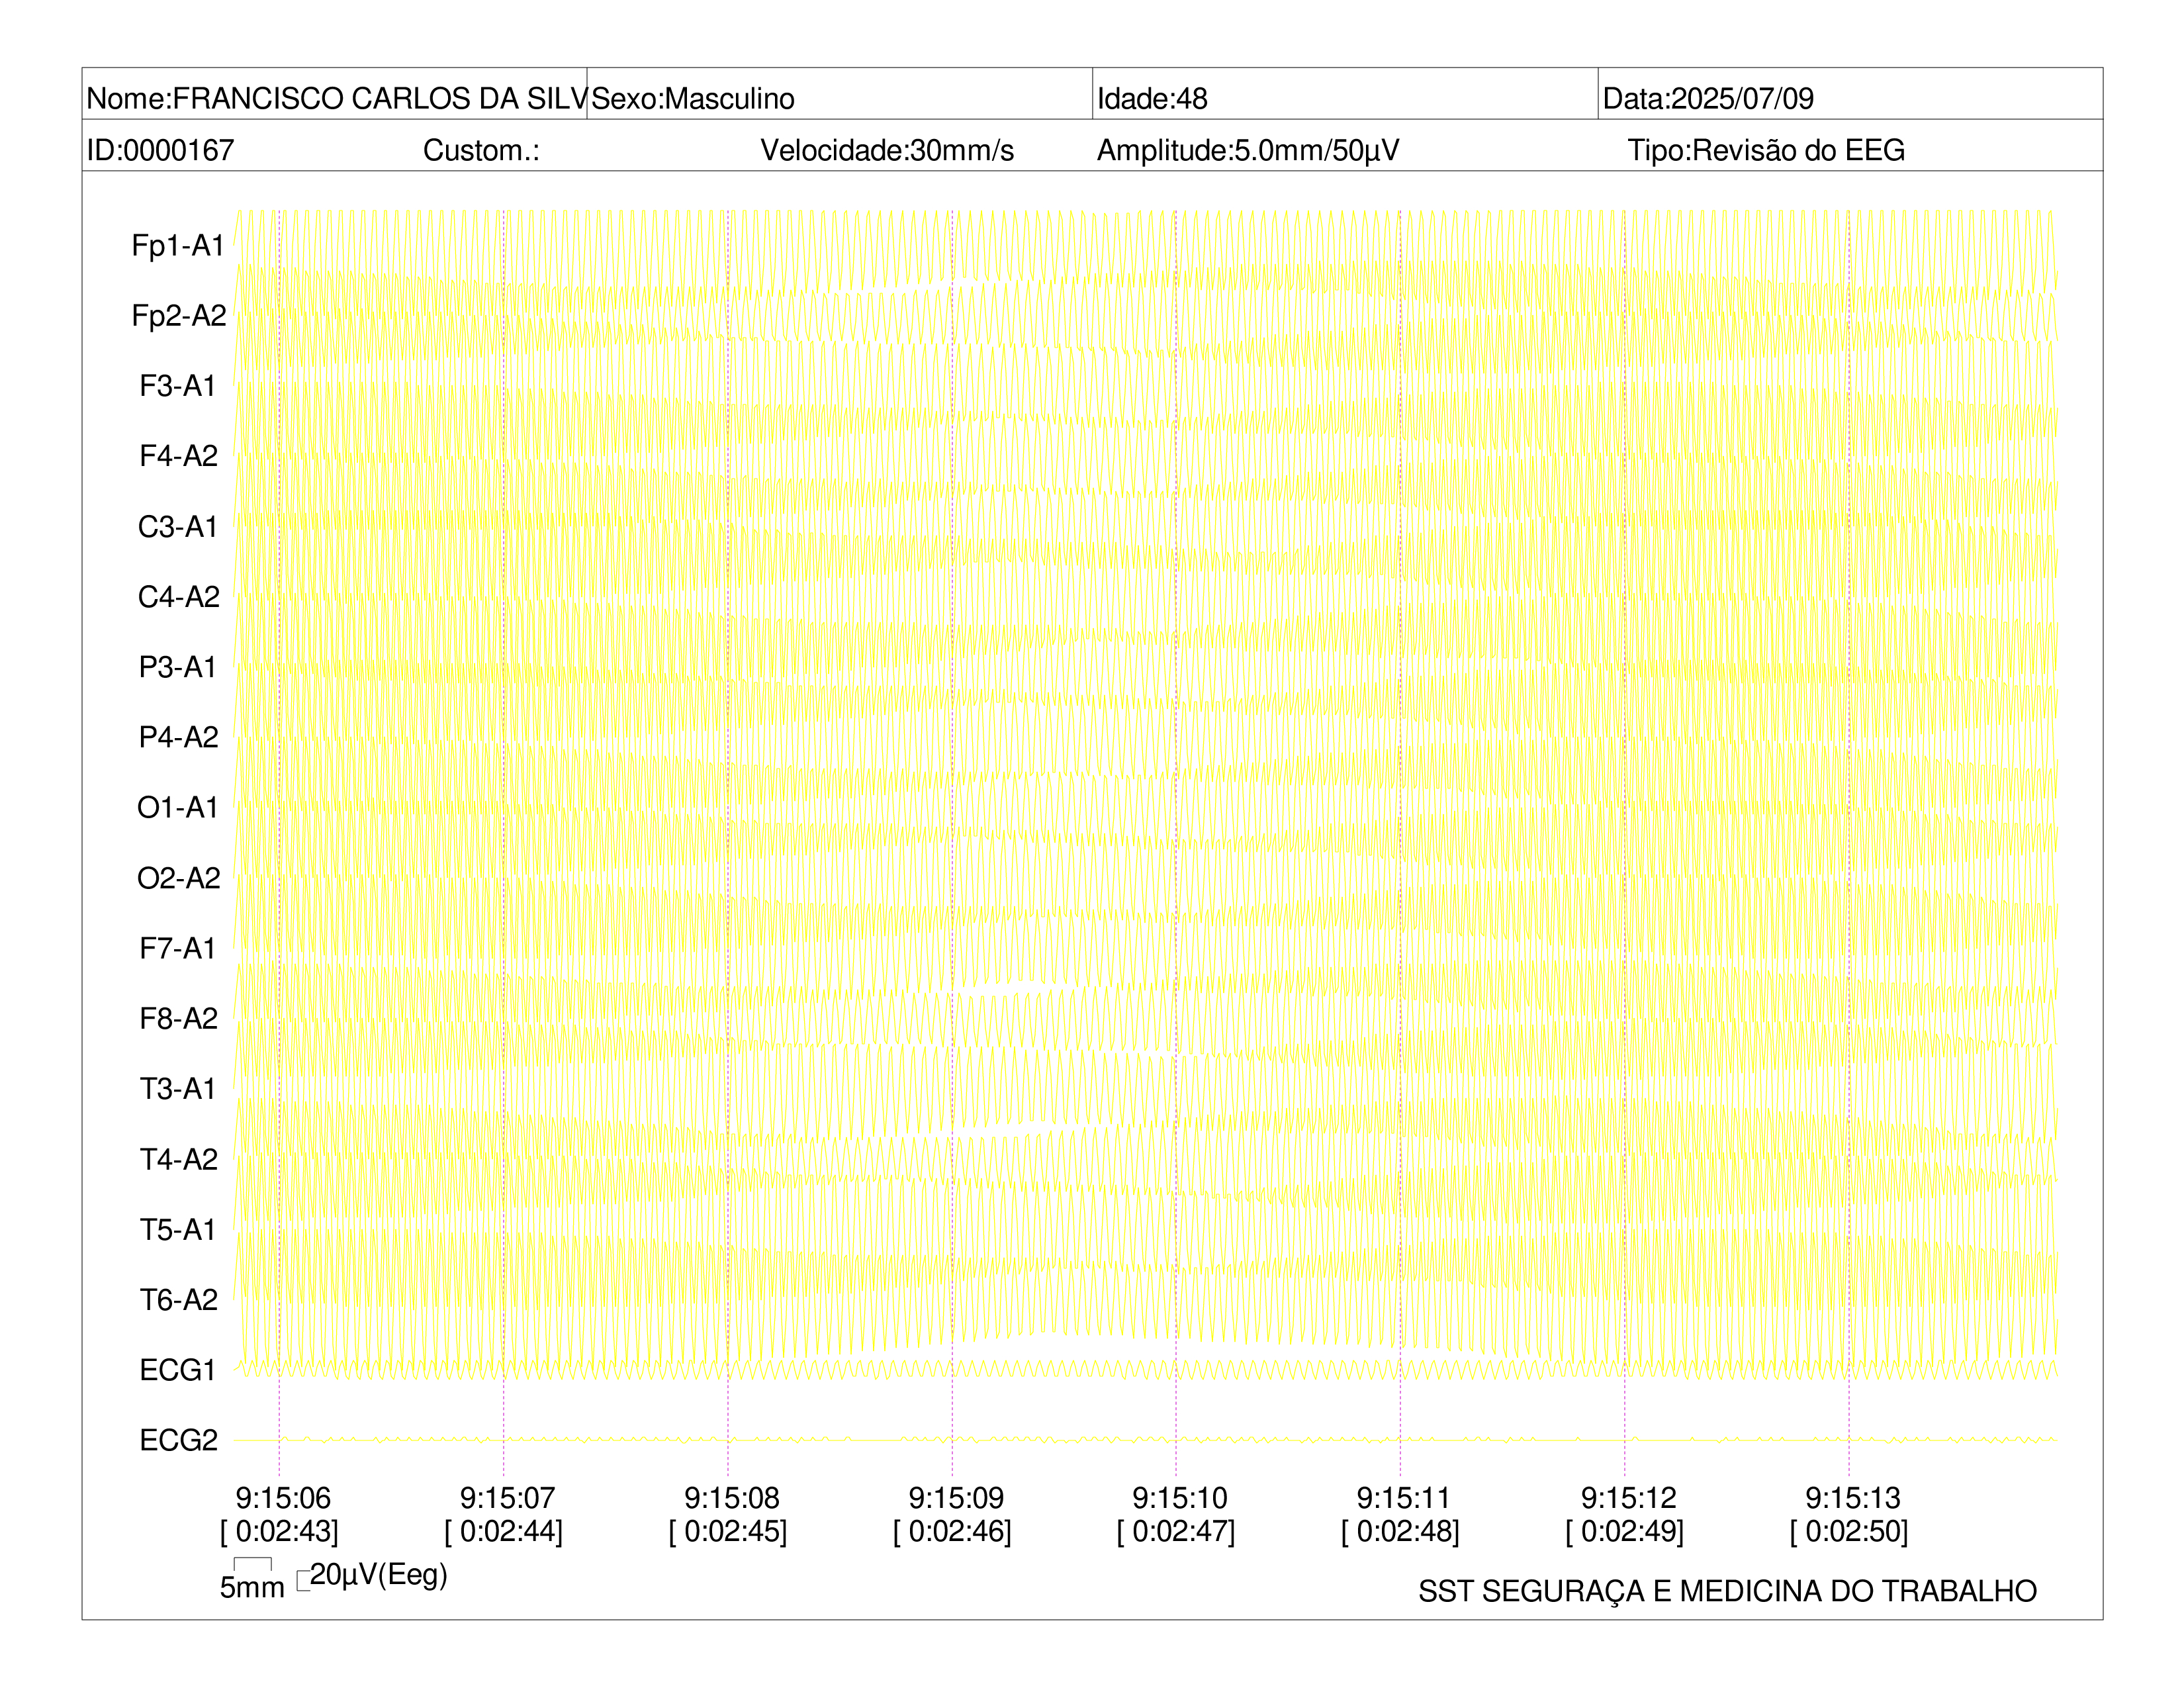Click 'Amplitude:5.0mm/50µV' text
Screen dimensions: 2184x1688
1248,150
